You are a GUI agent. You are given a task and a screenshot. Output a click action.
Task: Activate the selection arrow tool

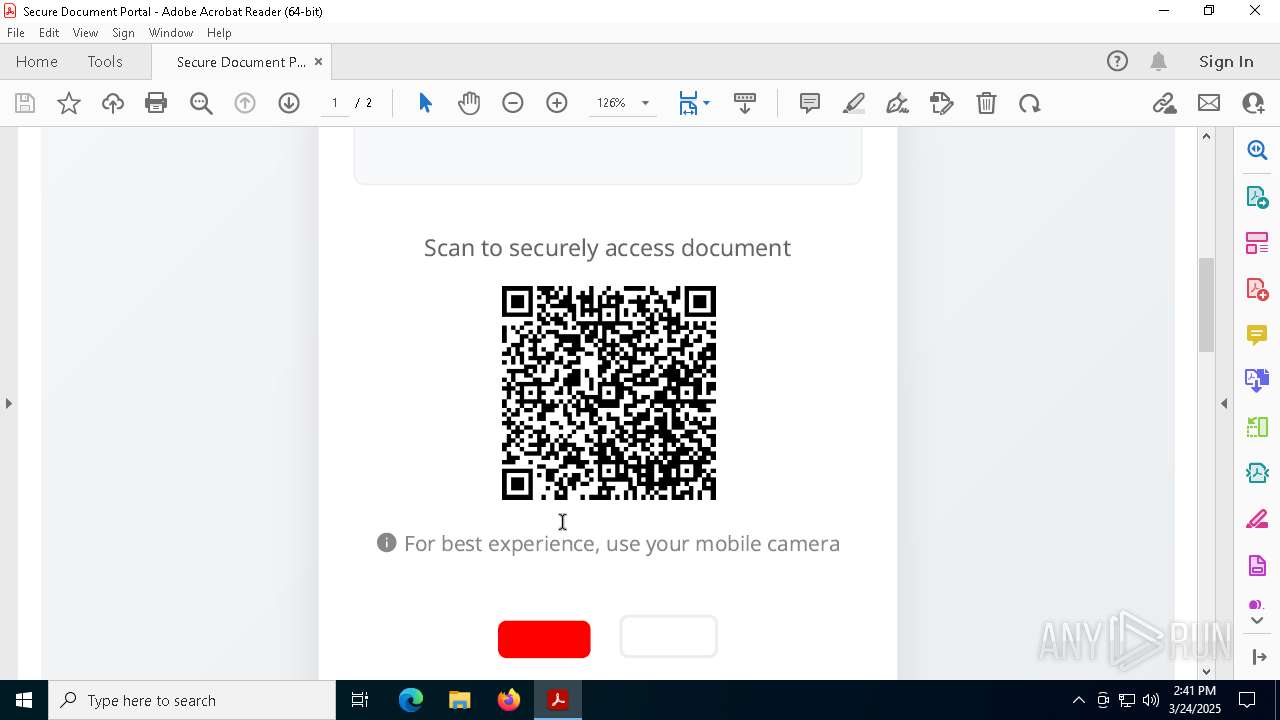pyautogui.click(x=425, y=103)
